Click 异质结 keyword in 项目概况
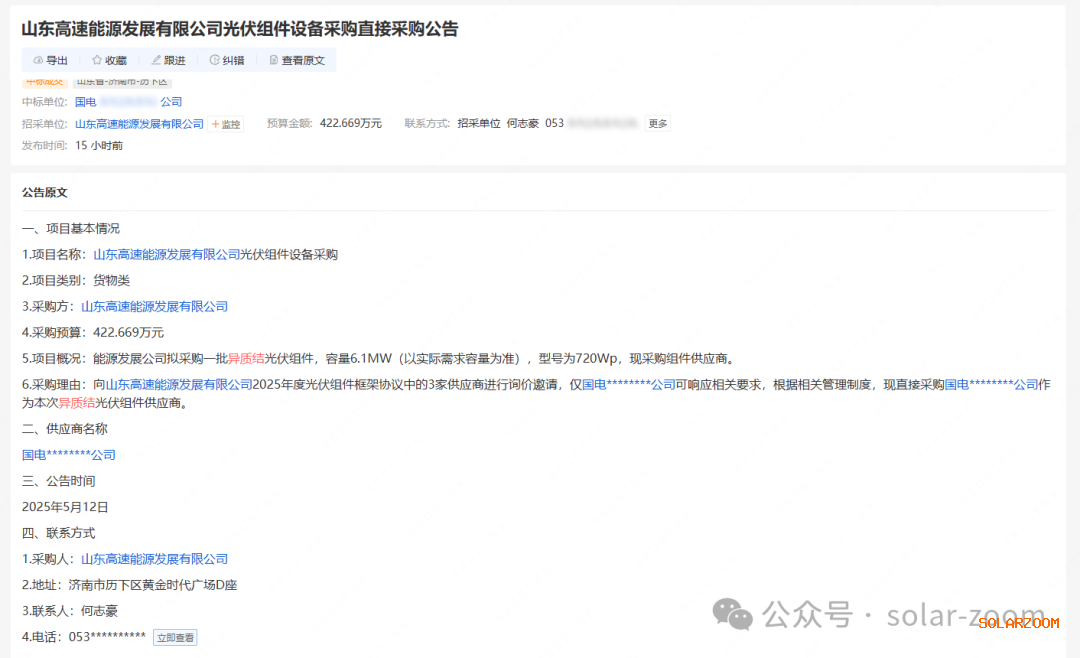 (246, 359)
